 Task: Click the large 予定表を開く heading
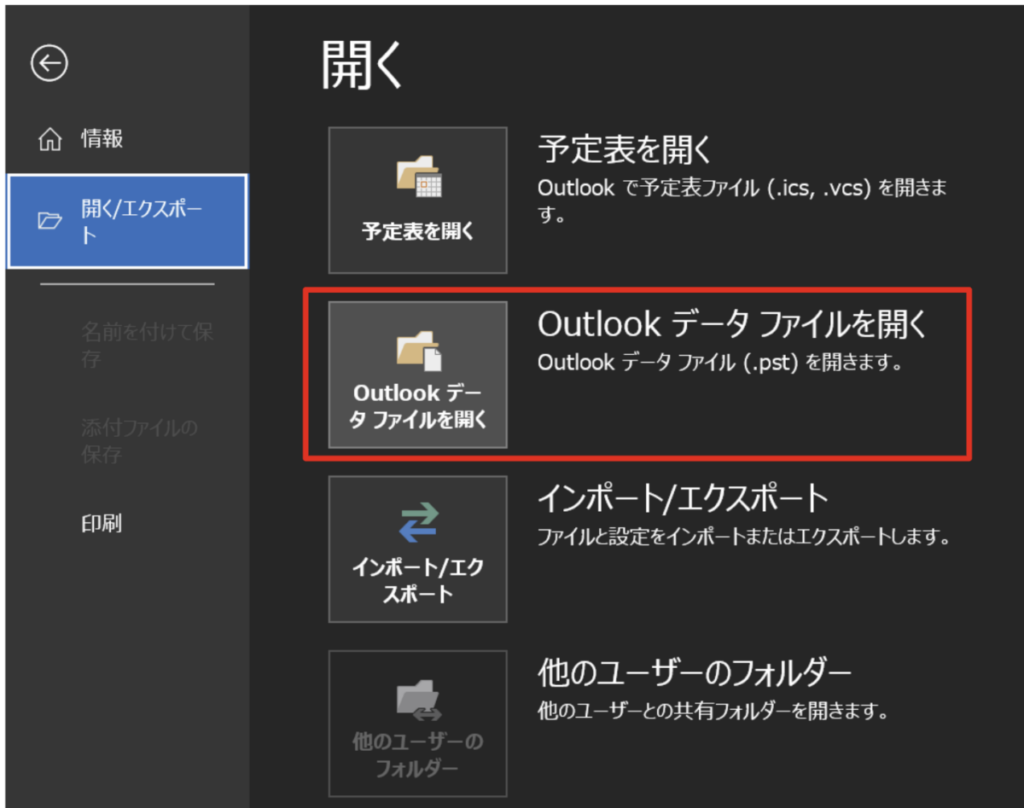(626, 152)
